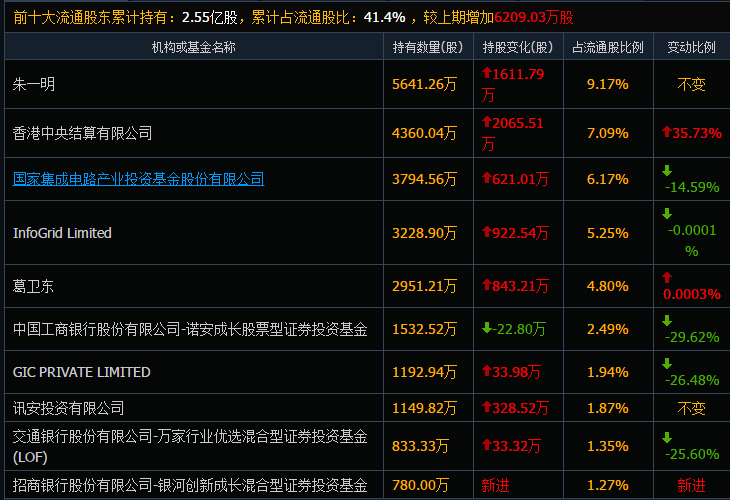Select the change ratio -14.59%
The height and width of the screenshot is (500, 730).
coord(691,179)
